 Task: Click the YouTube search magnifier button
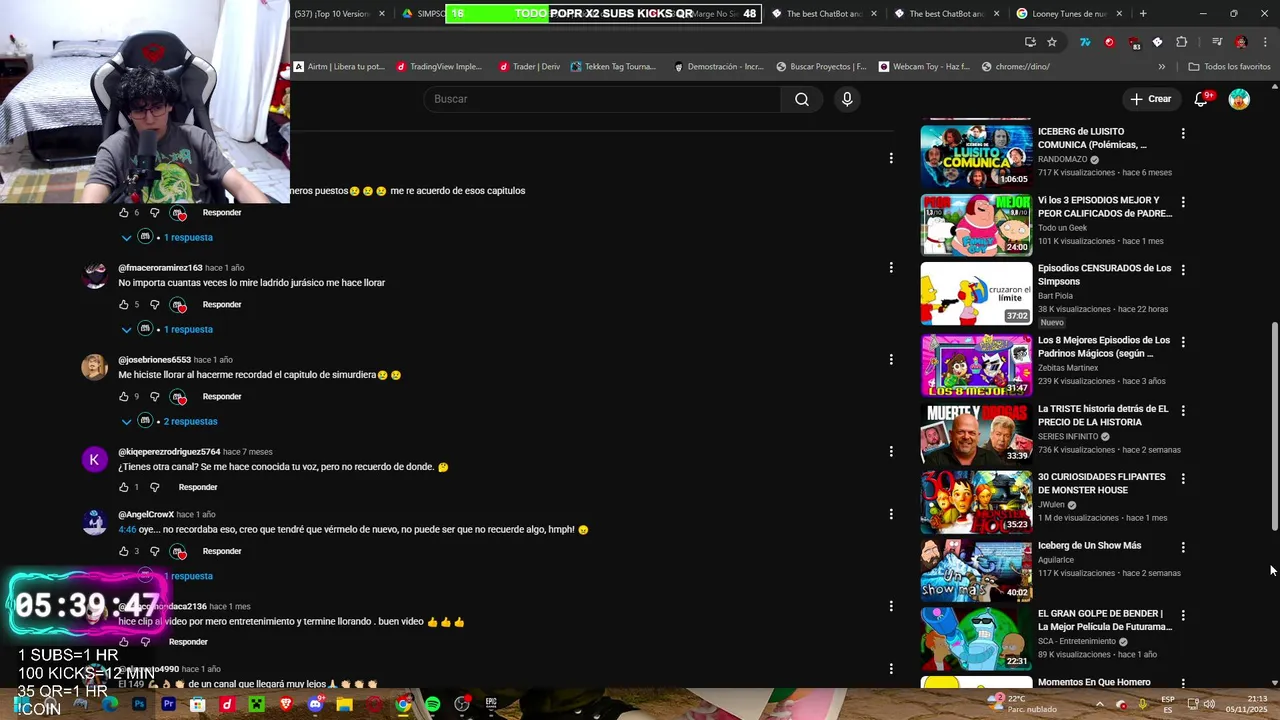point(801,99)
